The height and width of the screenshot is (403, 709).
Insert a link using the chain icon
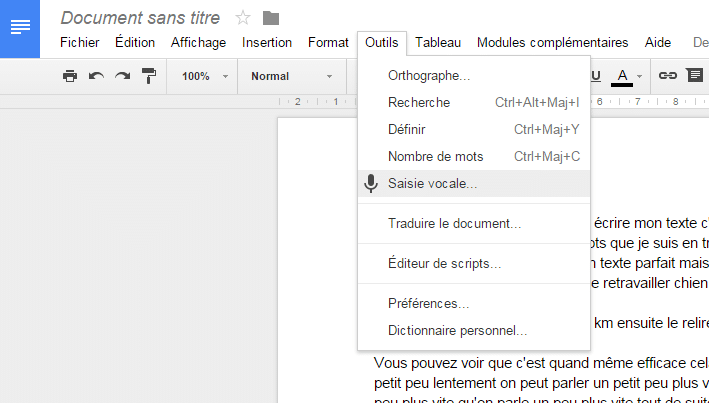point(667,76)
